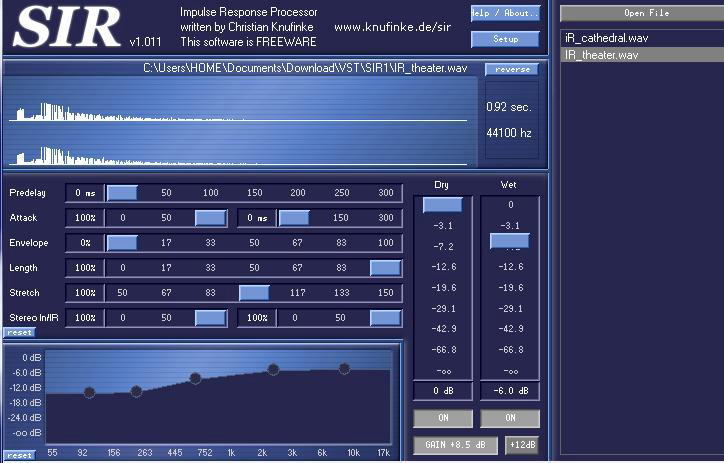724x463 pixels.
Task: Reset the EQ curve with lower reset button
Action: 19,455
